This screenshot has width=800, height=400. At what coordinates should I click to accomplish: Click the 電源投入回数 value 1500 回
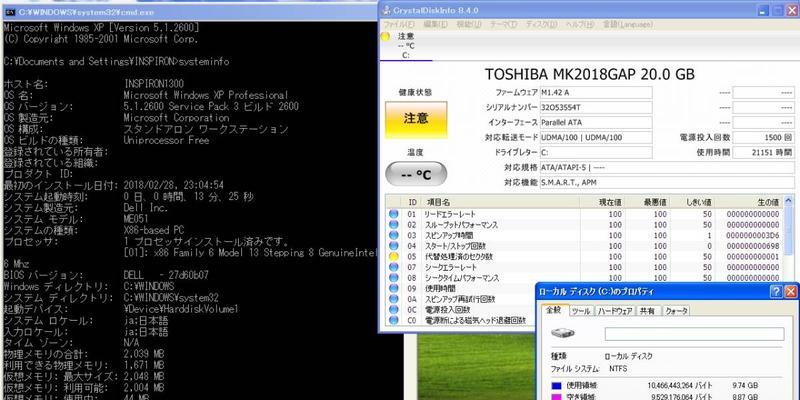(x=763, y=138)
